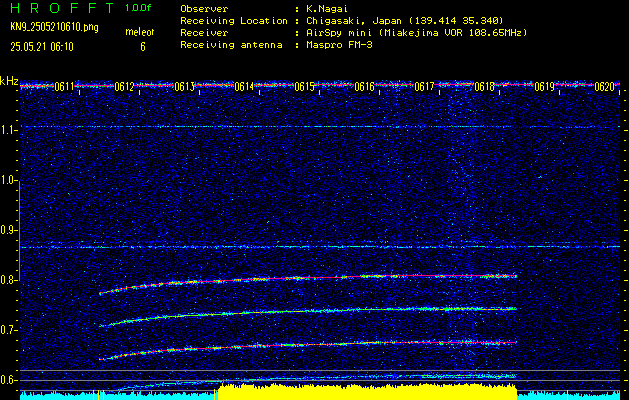
Task: Select the file name KN9_2505210610.png
Action: [x=54, y=28]
